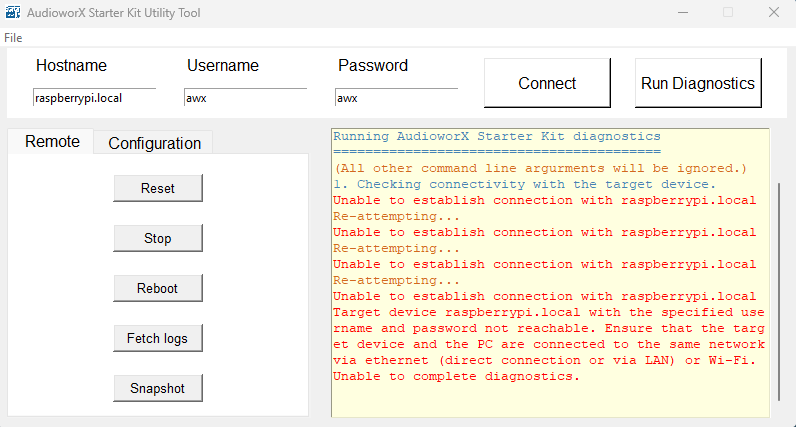Click the Connect button
Viewport: 796px width, 427px height.
547,83
